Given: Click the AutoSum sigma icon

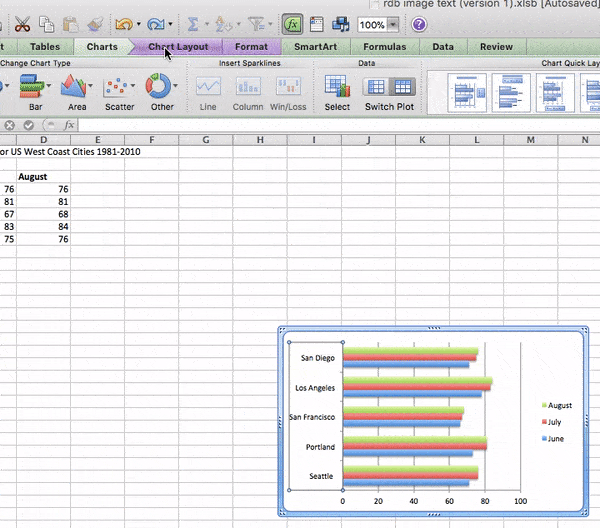Looking at the screenshot, I should click(x=195, y=23).
